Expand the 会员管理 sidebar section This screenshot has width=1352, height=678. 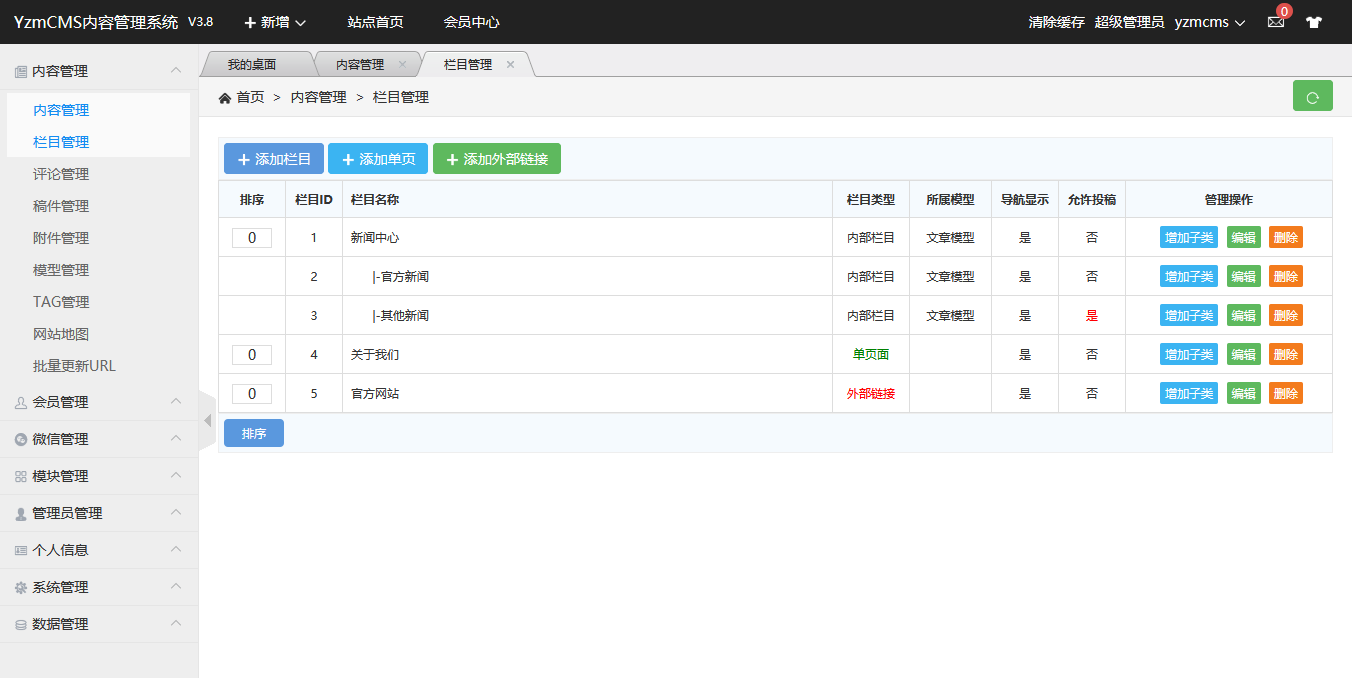[x=98, y=402]
